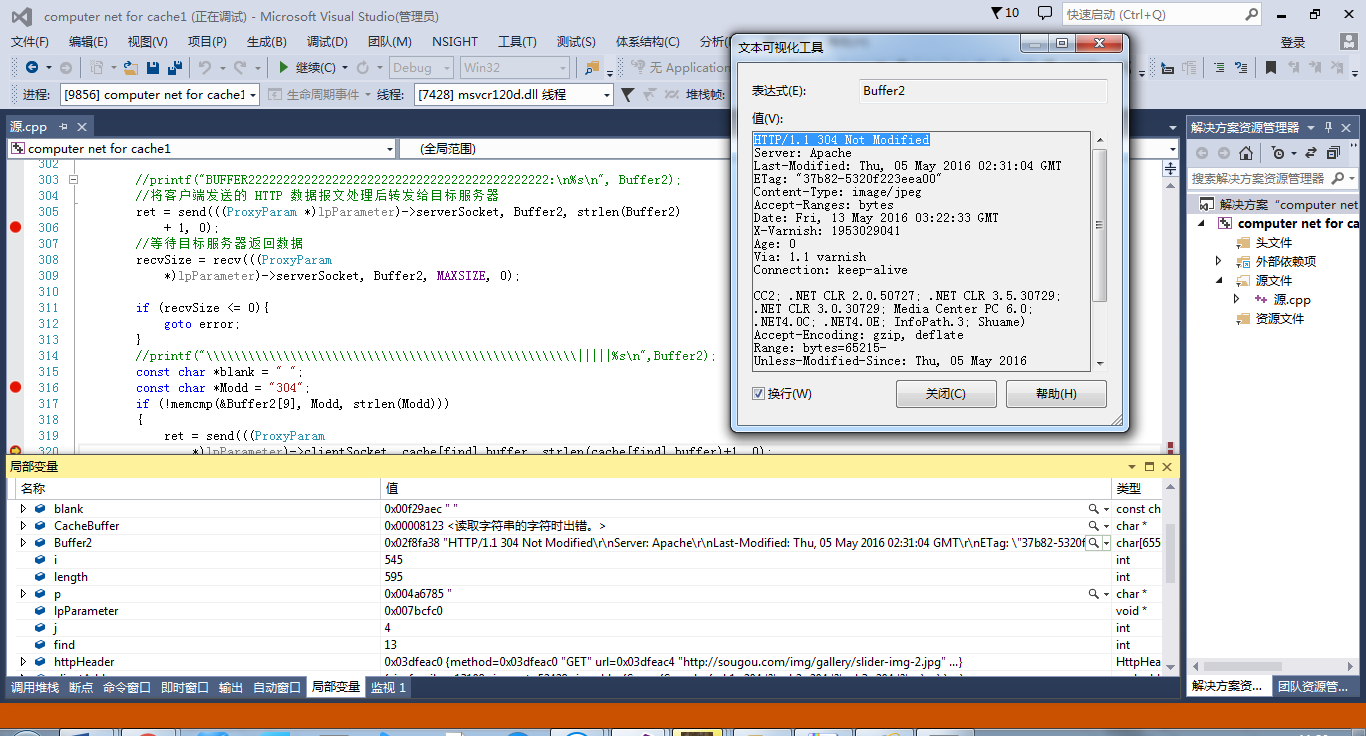Screen dimensions: 1366x736
Task: Switch to the 断点 tab
Action: [81, 687]
